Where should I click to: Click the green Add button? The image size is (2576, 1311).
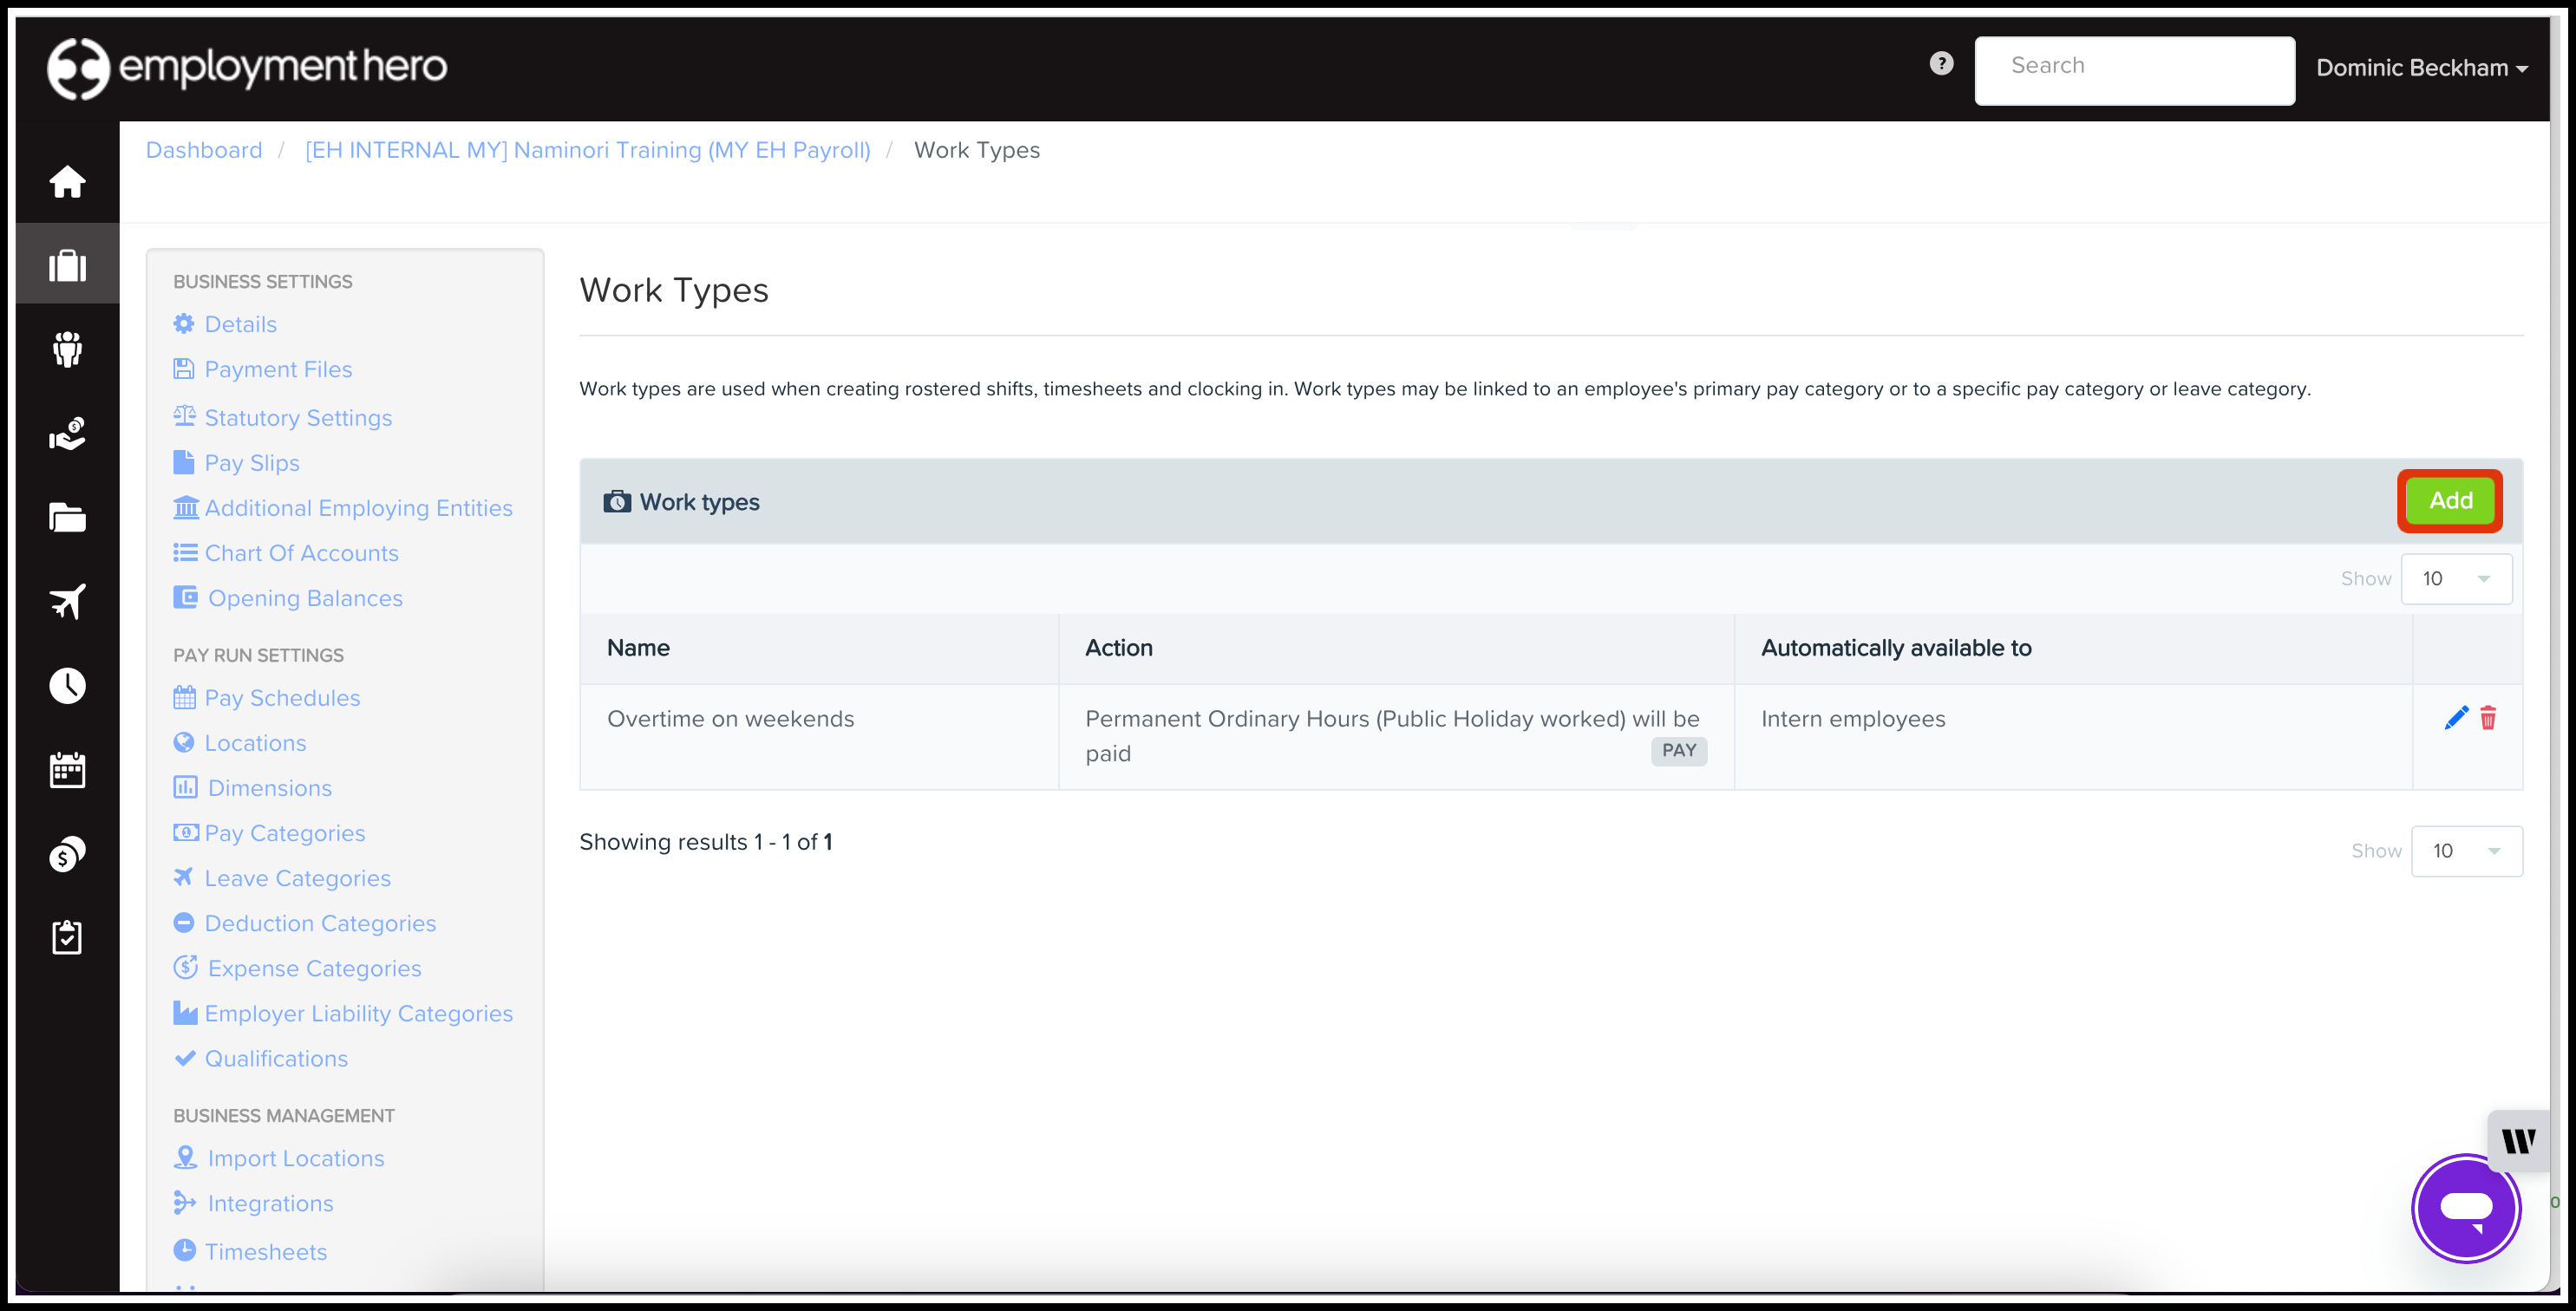click(2450, 501)
